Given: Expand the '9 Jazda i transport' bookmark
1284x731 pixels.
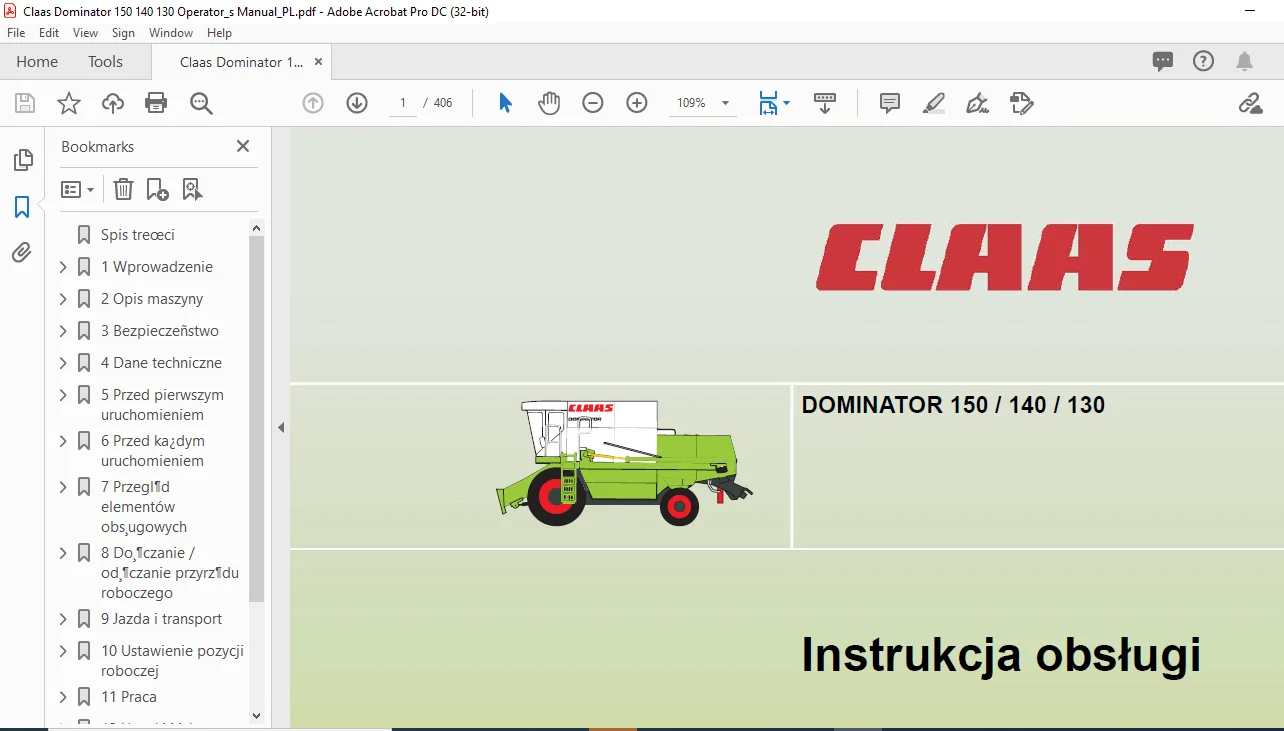Looking at the screenshot, I should pyautogui.click(x=63, y=619).
